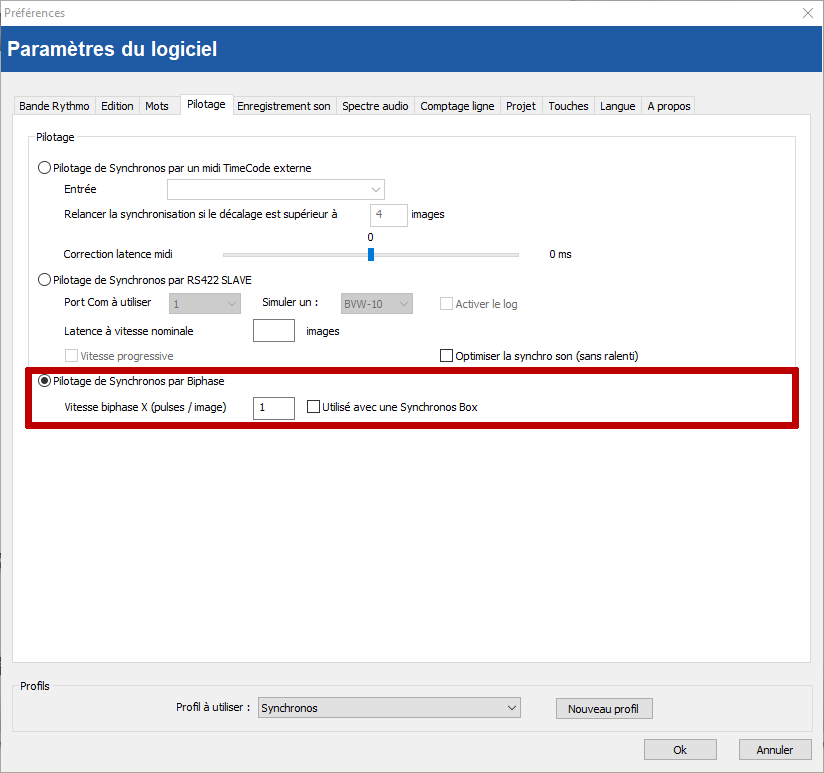
Task: Go to the Spectre audio tab
Action: click(x=375, y=106)
